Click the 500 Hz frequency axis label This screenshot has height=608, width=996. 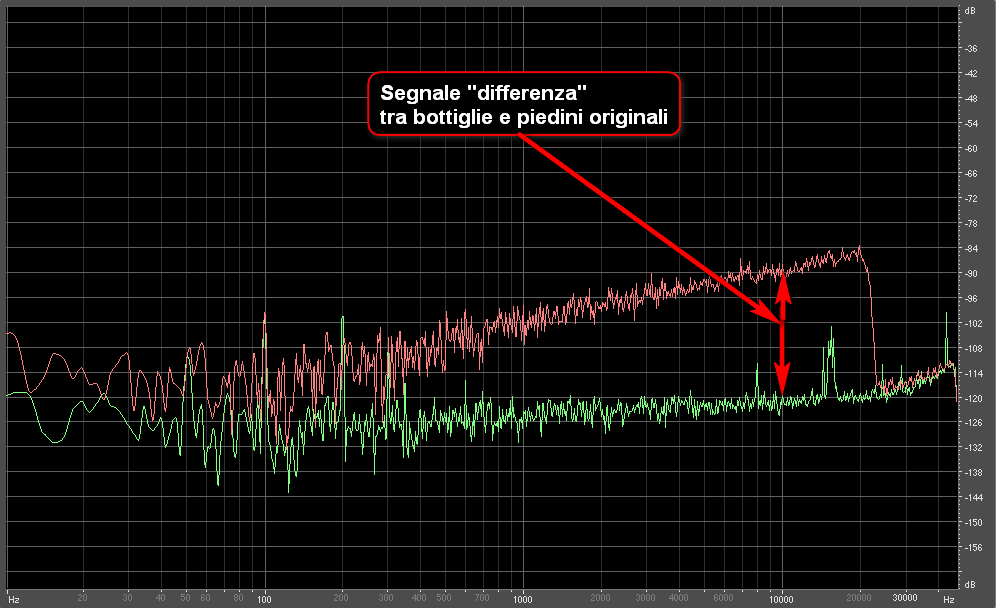coord(443,598)
